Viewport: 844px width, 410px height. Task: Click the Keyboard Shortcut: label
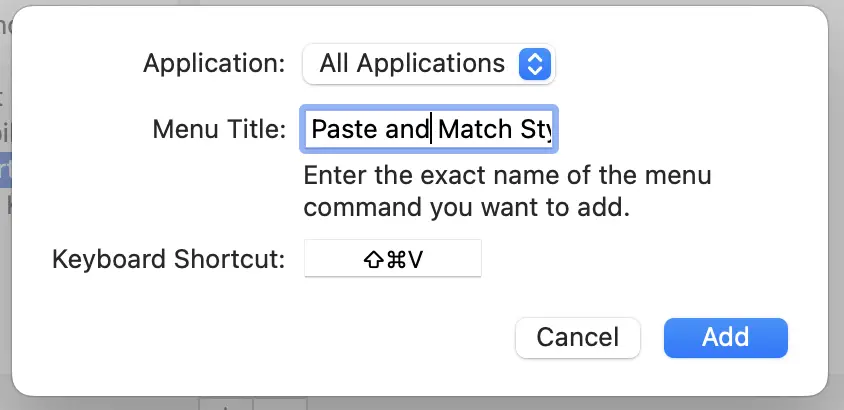tap(168, 259)
